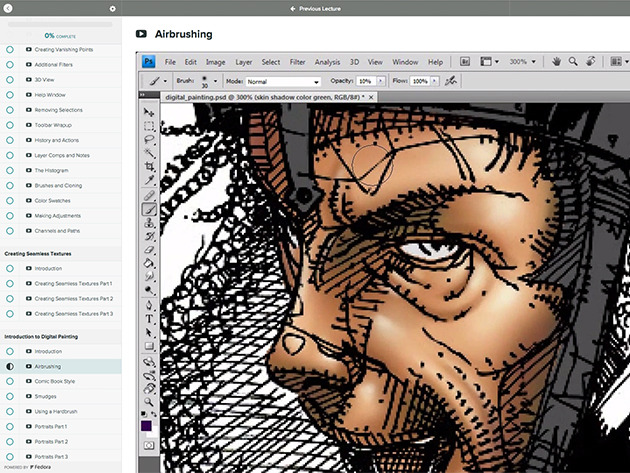630x473 pixels.
Task: Click the Rotate View icon in application bar
Action: 591,61
